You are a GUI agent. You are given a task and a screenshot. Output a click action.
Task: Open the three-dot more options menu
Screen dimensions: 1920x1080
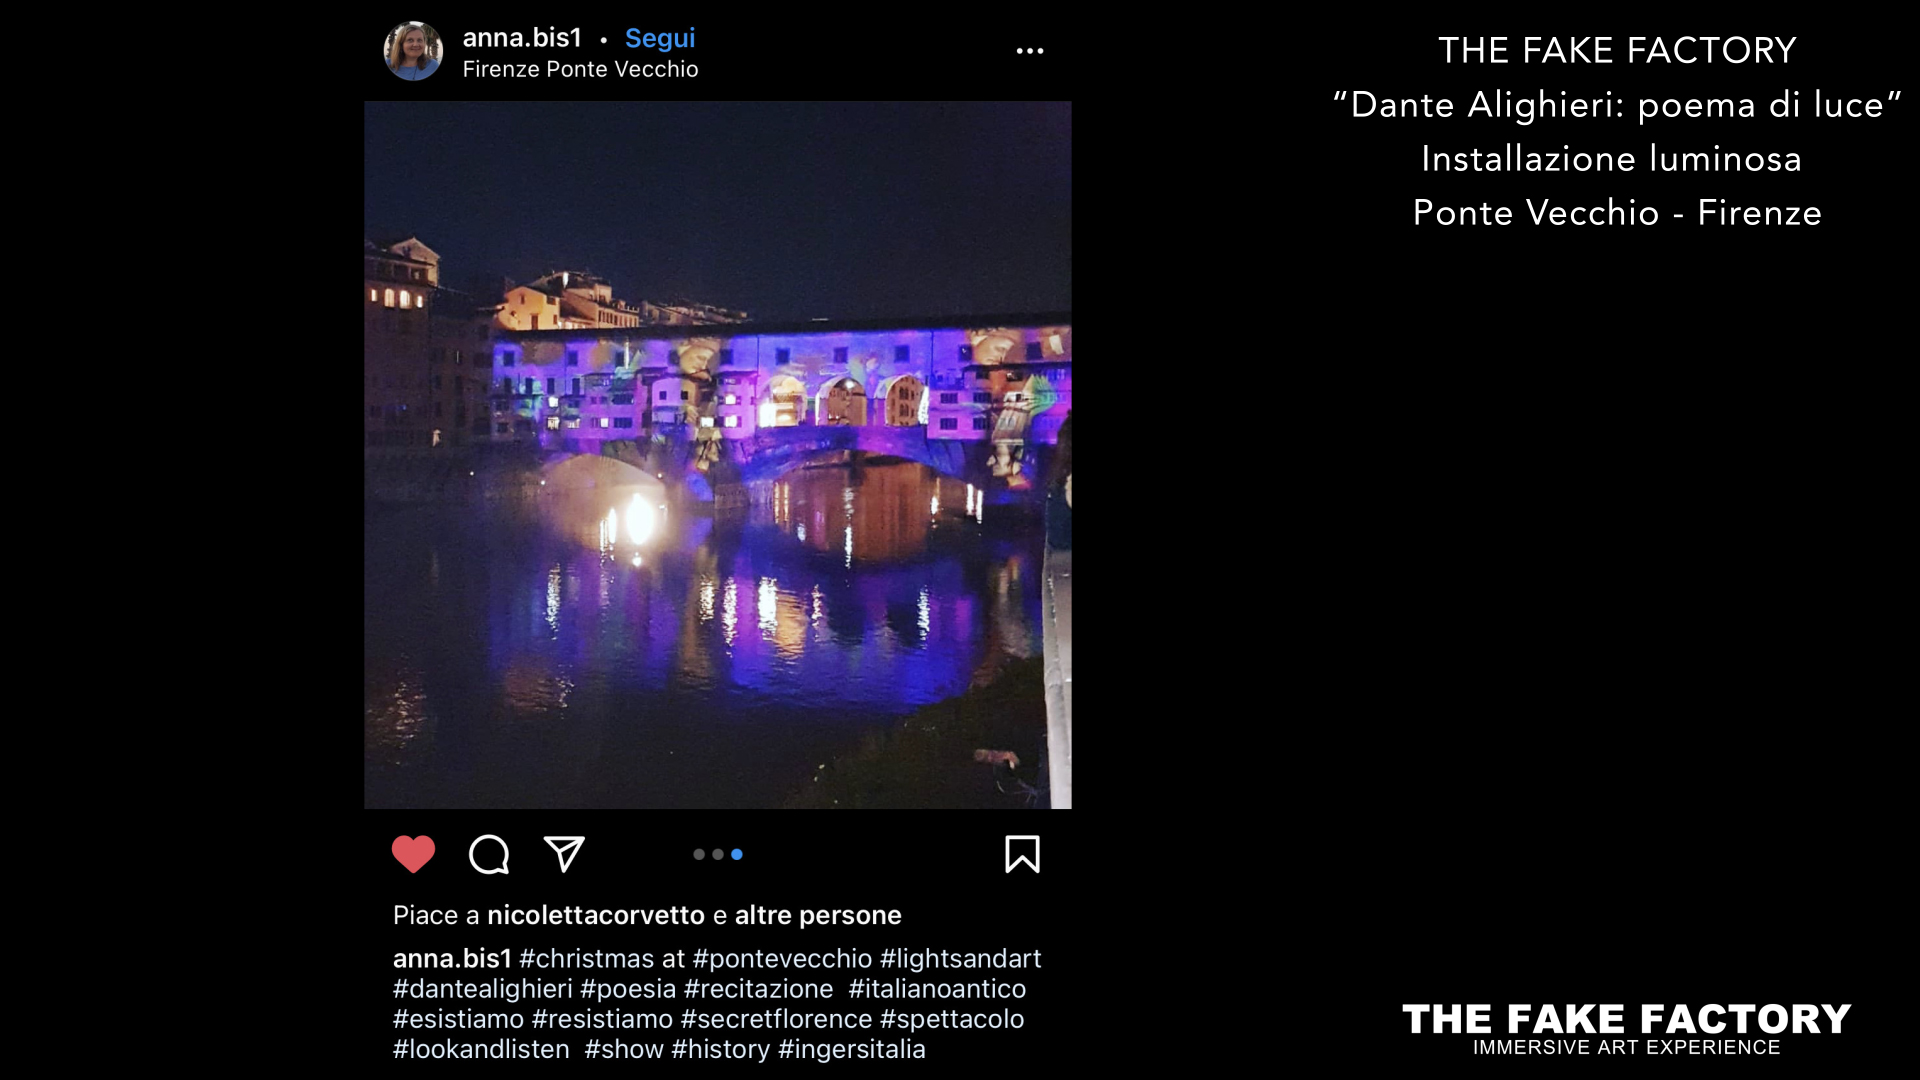(1030, 51)
